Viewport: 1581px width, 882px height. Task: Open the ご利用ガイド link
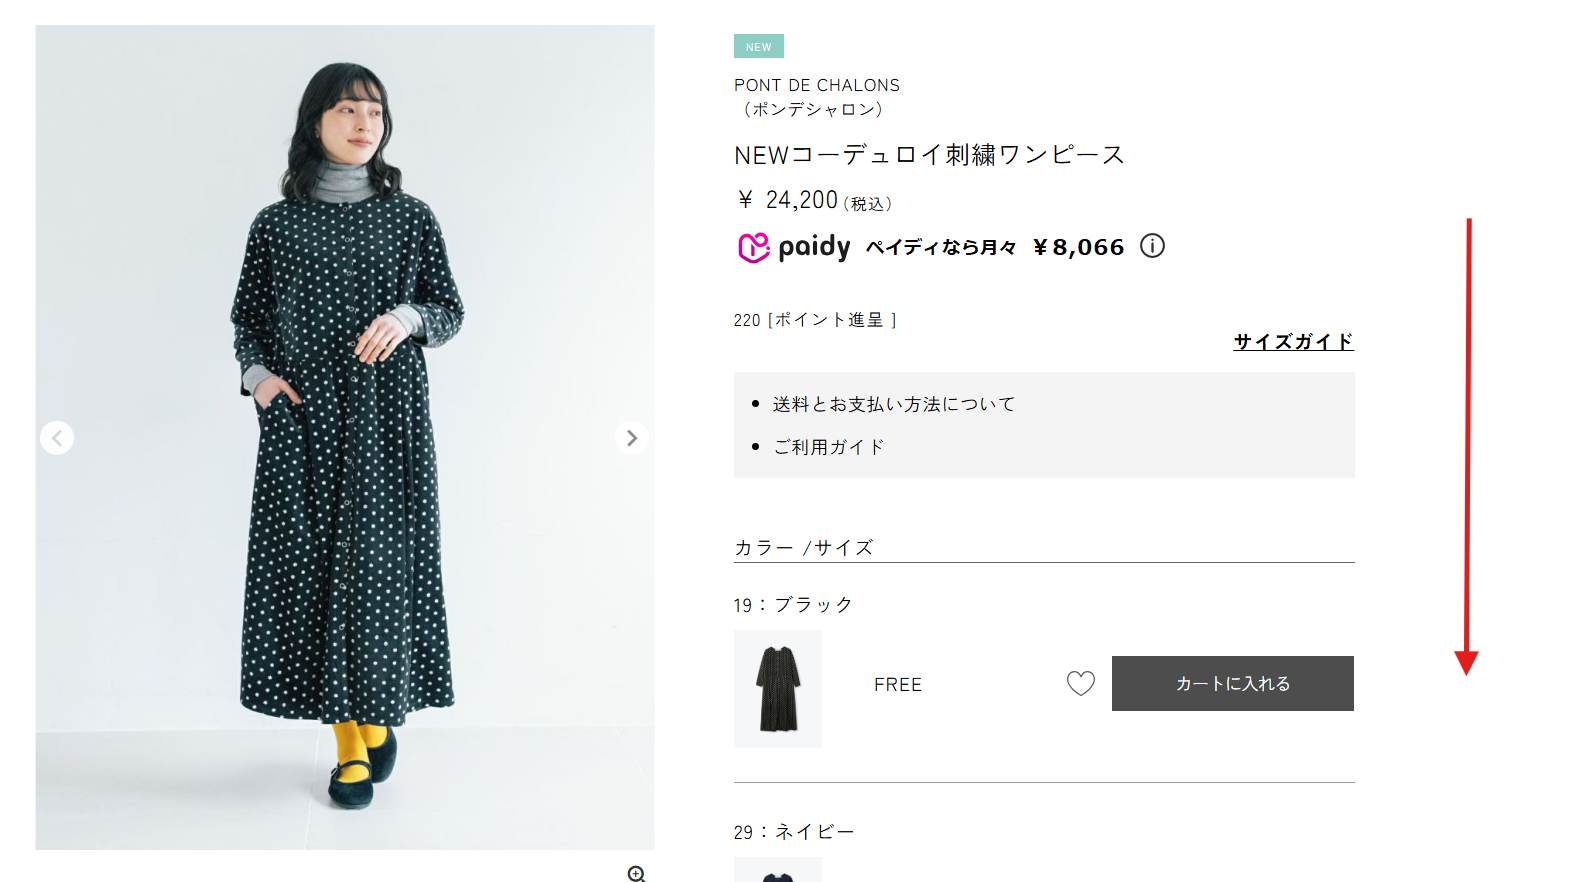829,447
